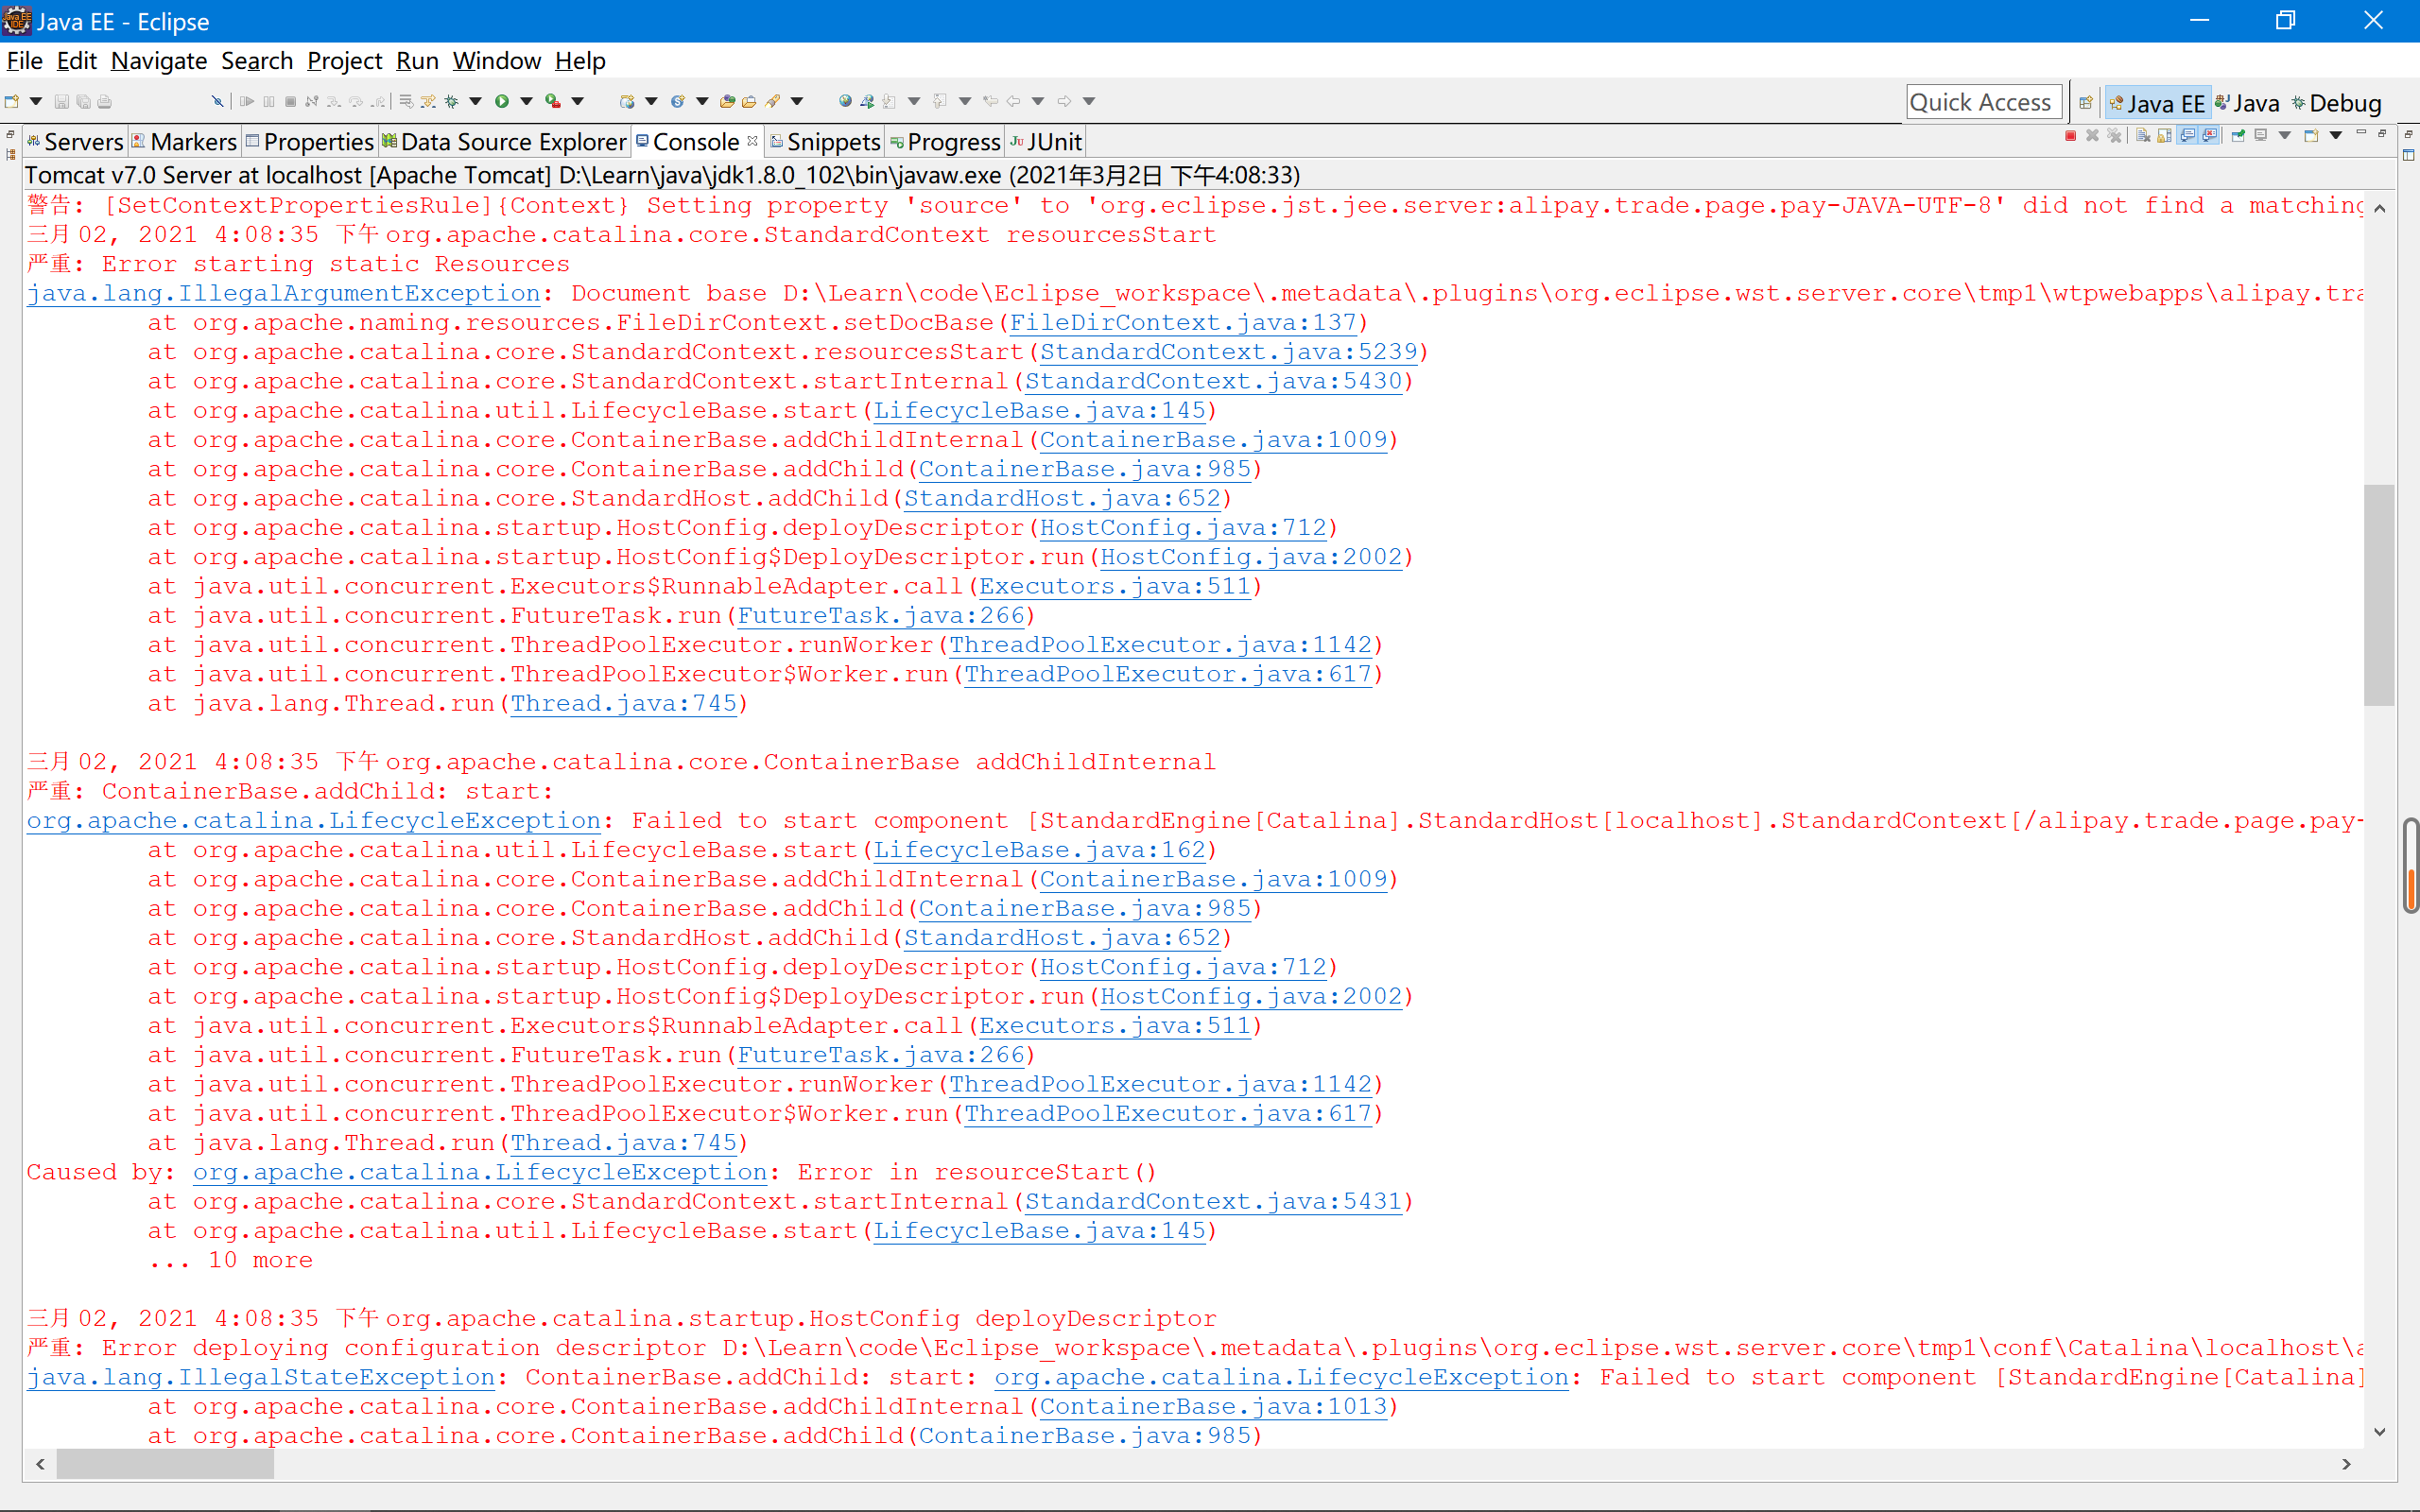2420x1512 pixels.
Task: Toggle Skip All Breakpoints in toolbar
Action: 217,102
